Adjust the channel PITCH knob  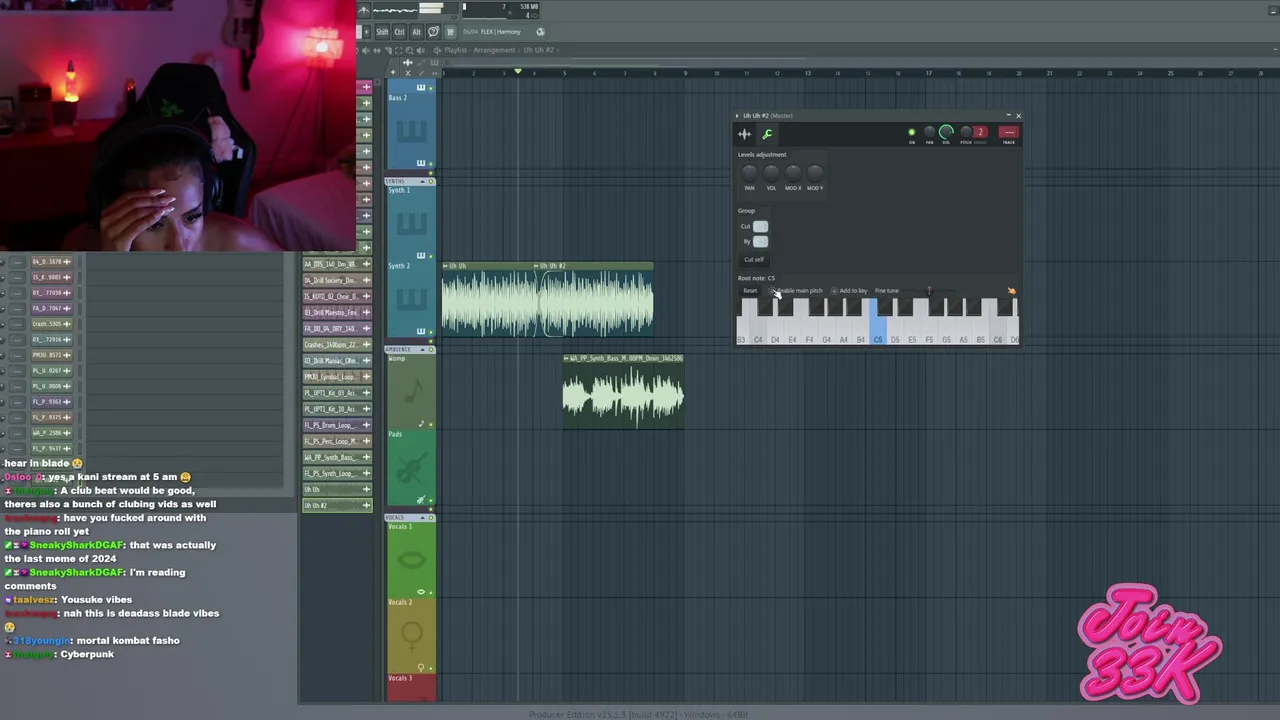click(x=965, y=132)
